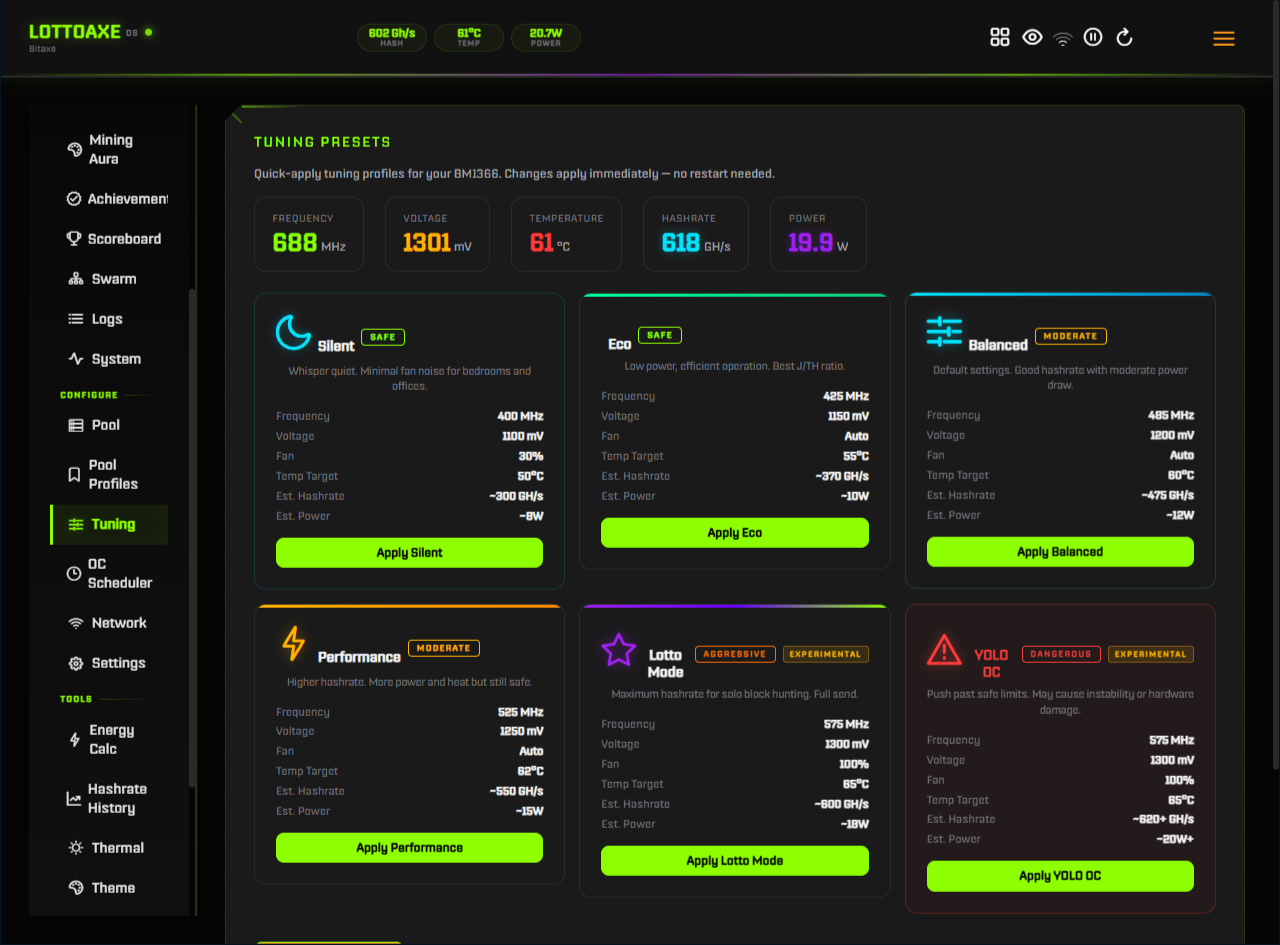
Task: Click the MODERATE badge on Balanced card
Action: click(1071, 336)
